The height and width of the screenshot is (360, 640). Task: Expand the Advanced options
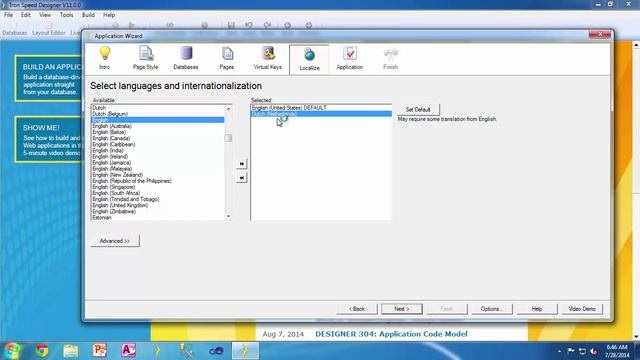[x=115, y=241]
